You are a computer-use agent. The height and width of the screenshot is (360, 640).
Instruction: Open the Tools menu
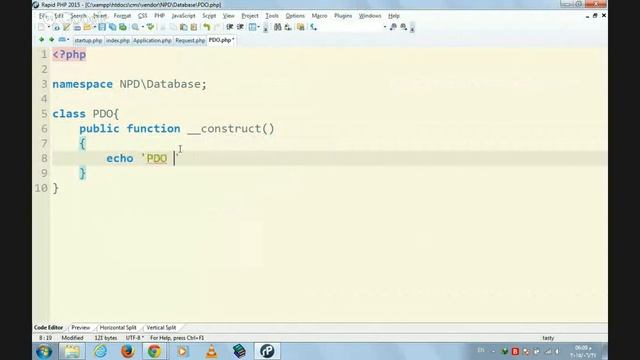point(272,16)
